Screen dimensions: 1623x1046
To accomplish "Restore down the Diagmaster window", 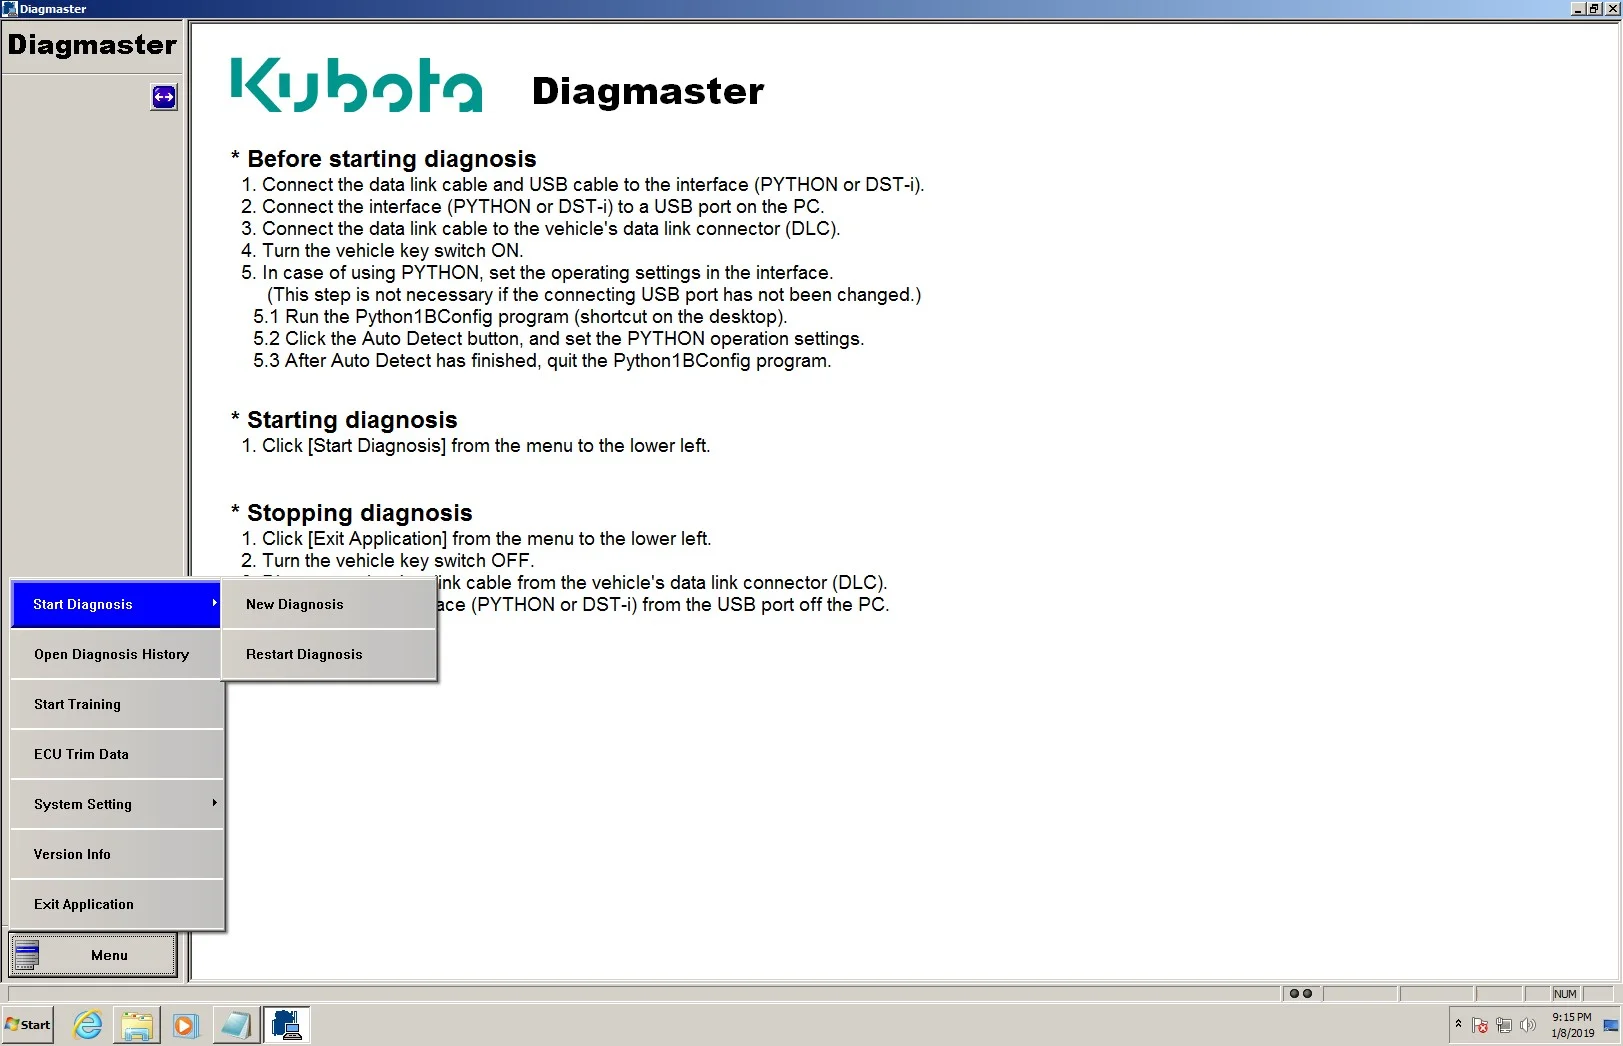I will click(1594, 9).
